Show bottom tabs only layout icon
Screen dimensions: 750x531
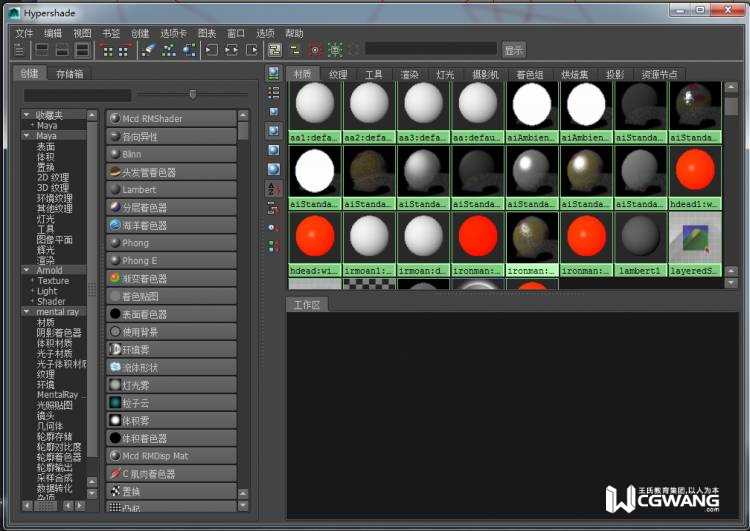[62, 50]
